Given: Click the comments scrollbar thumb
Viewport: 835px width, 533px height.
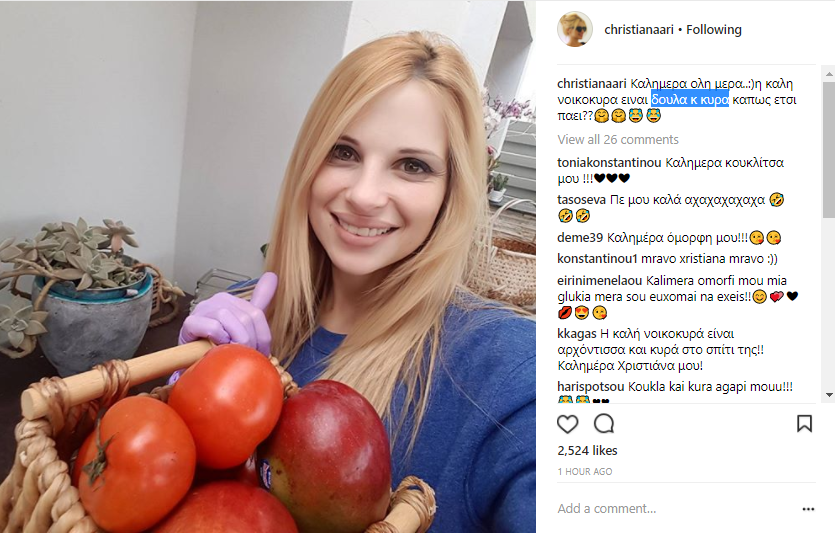Looking at the screenshot, I should [x=829, y=150].
